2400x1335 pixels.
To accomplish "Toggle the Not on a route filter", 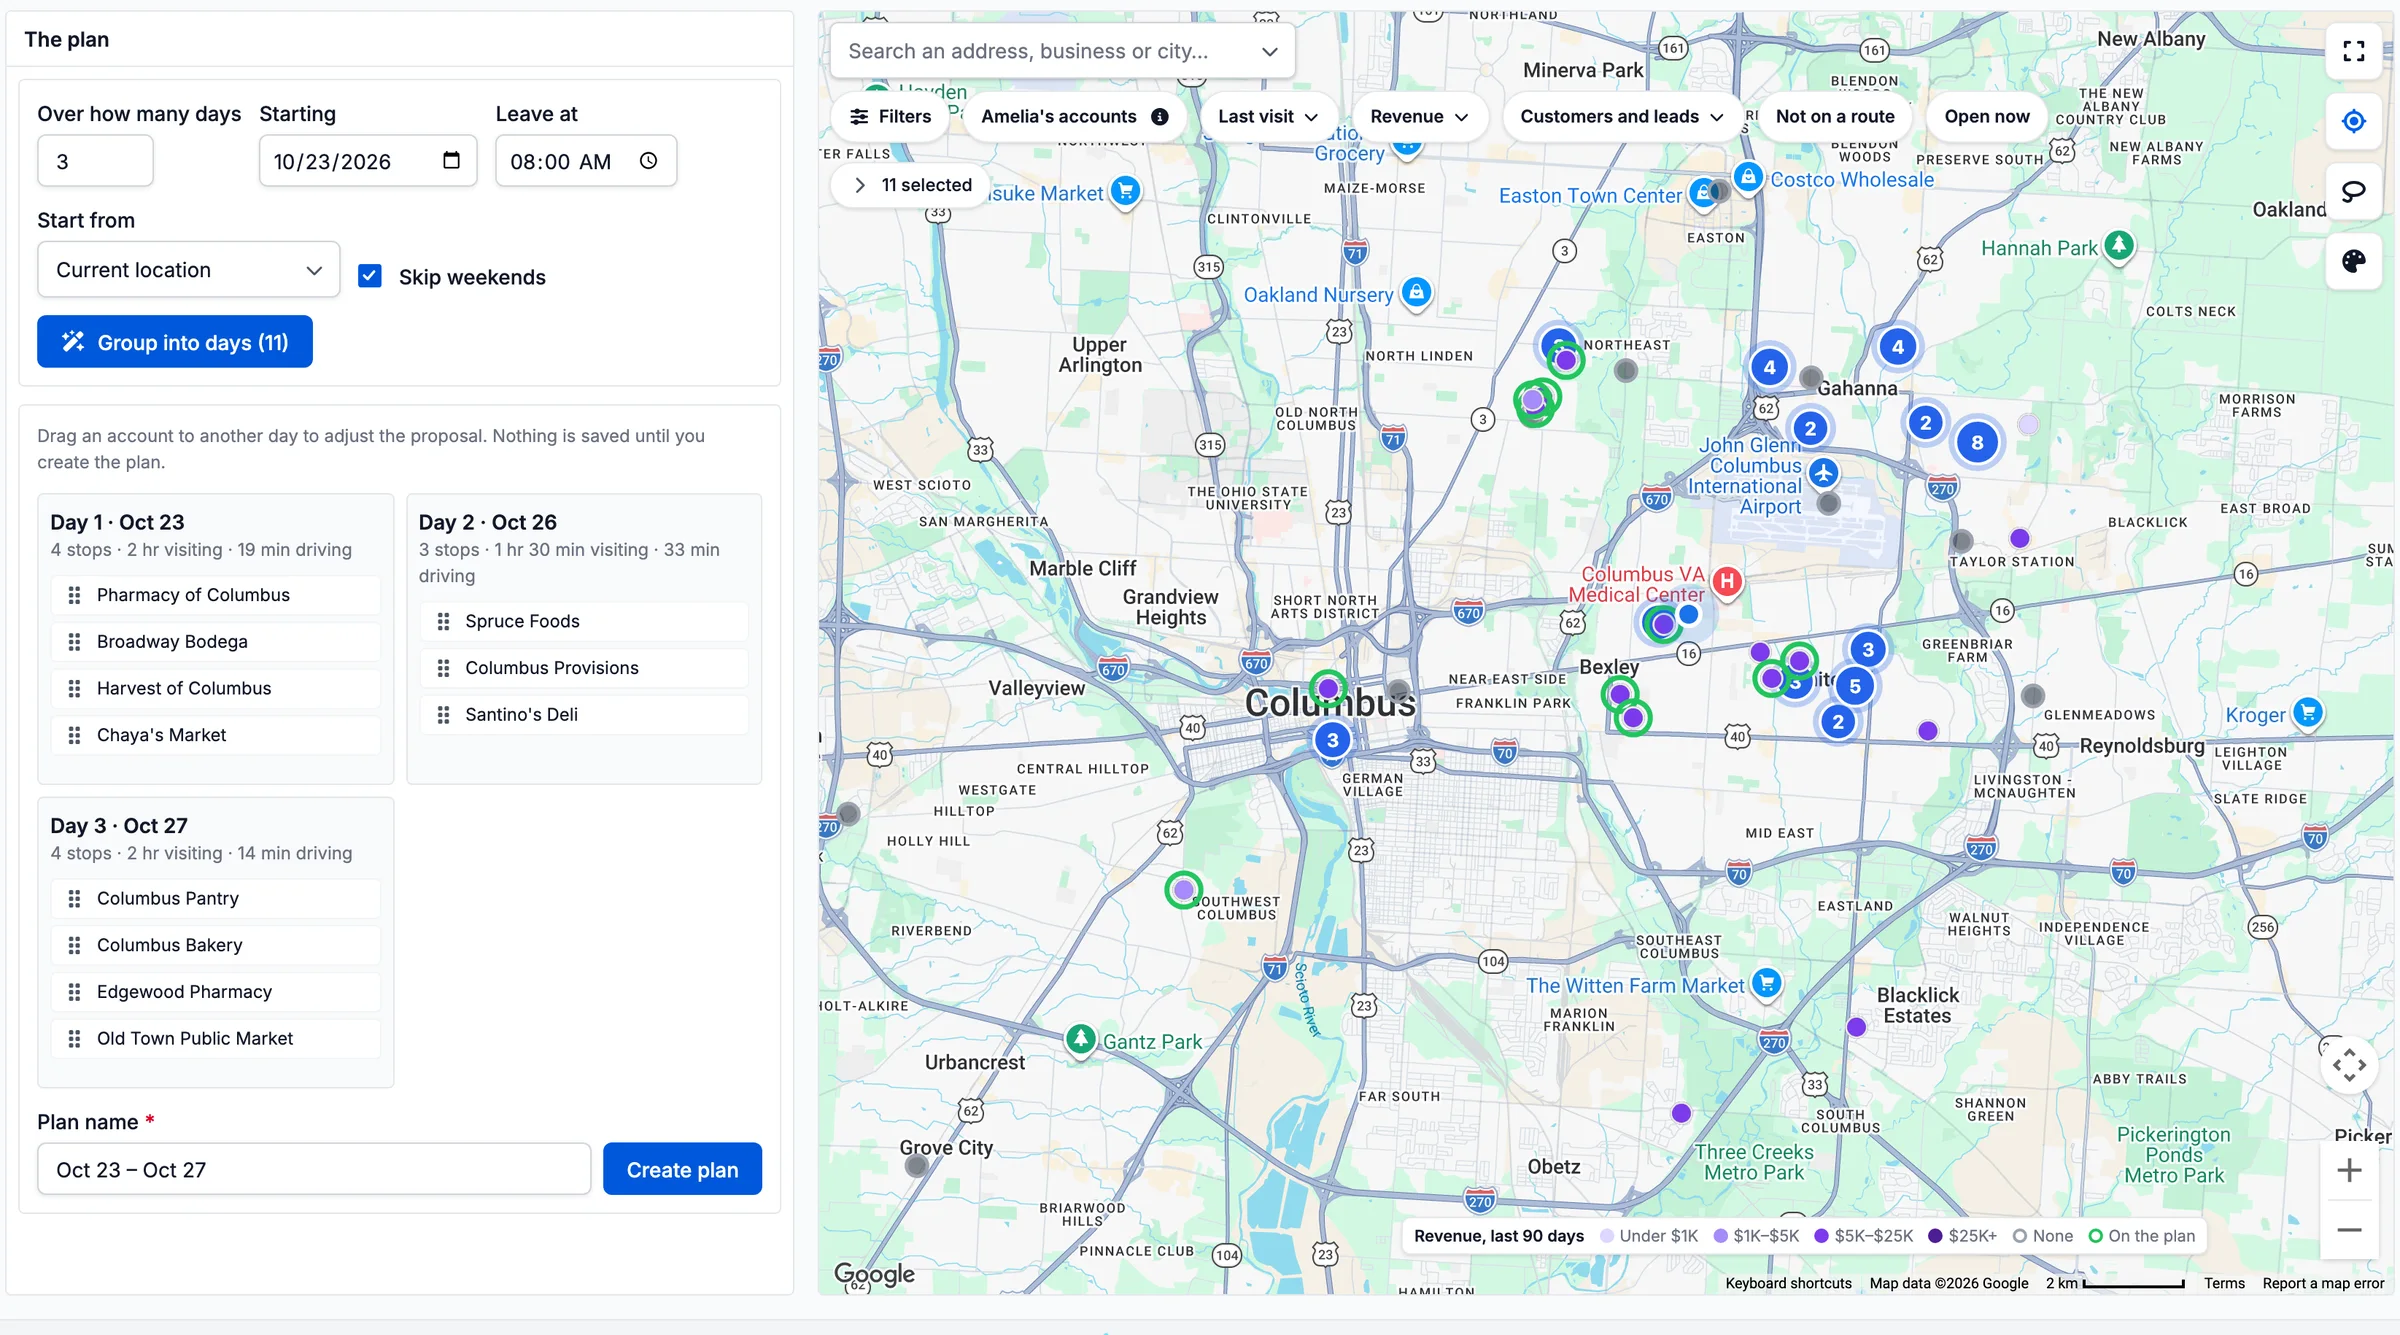I will (1834, 117).
